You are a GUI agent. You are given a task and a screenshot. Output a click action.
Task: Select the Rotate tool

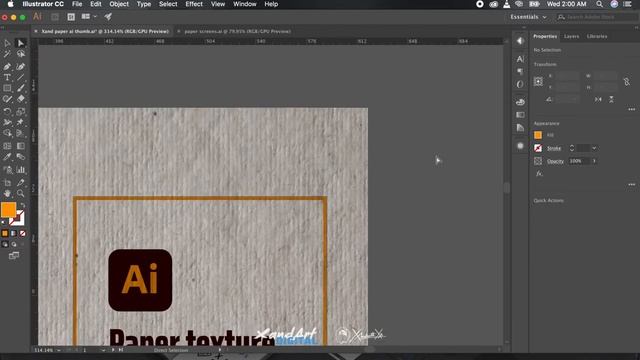point(7,111)
